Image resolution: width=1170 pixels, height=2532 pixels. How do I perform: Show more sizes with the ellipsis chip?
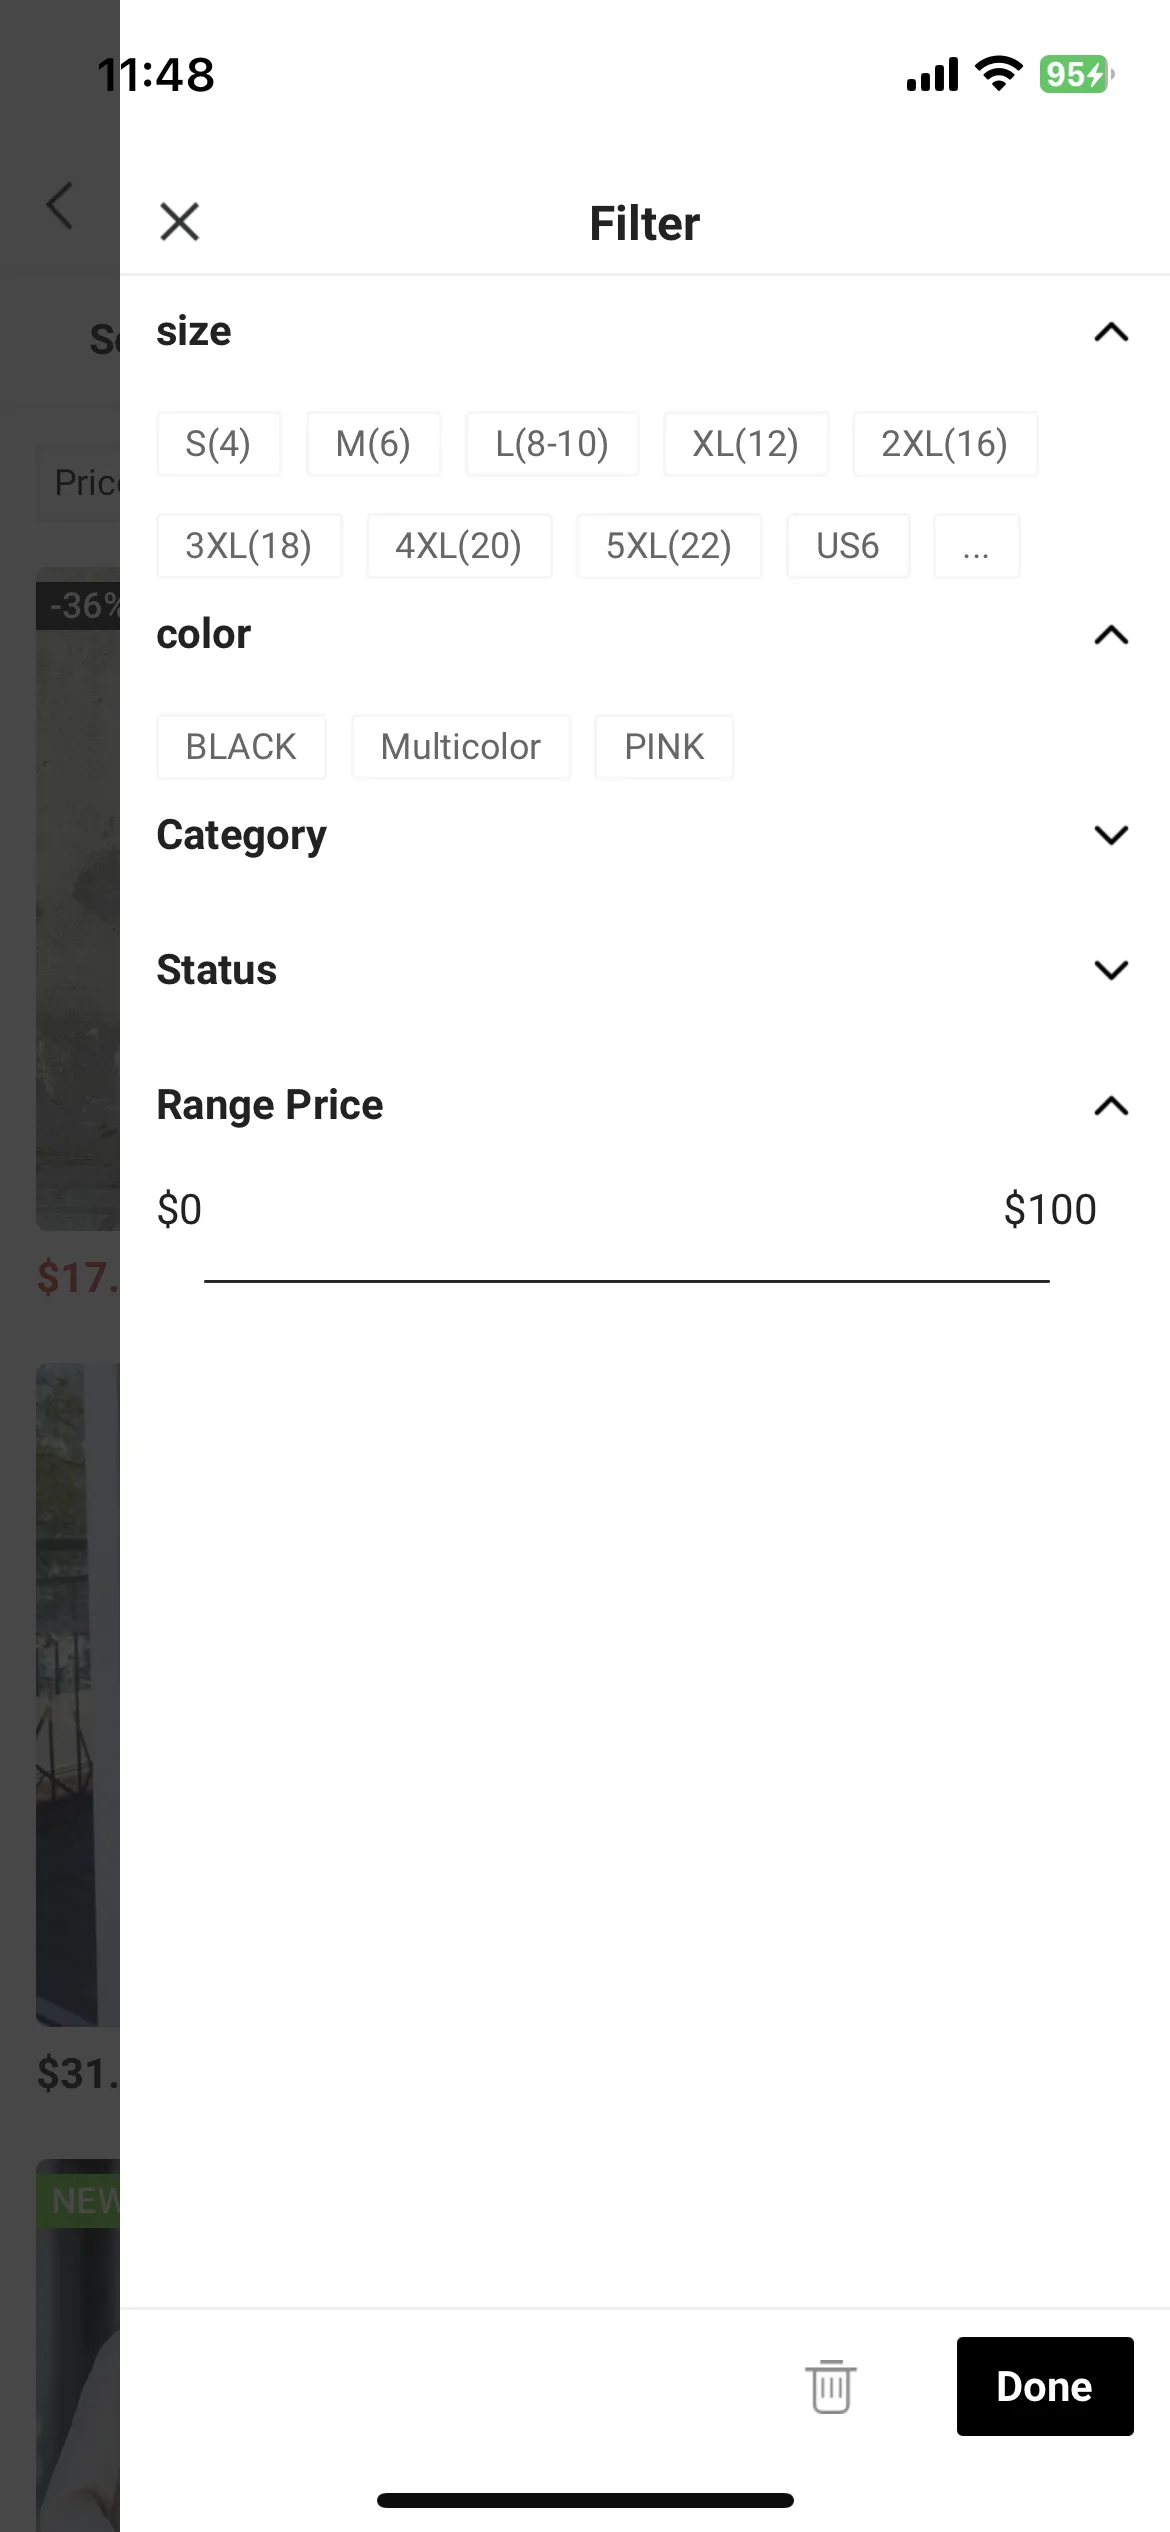click(976, 546)
